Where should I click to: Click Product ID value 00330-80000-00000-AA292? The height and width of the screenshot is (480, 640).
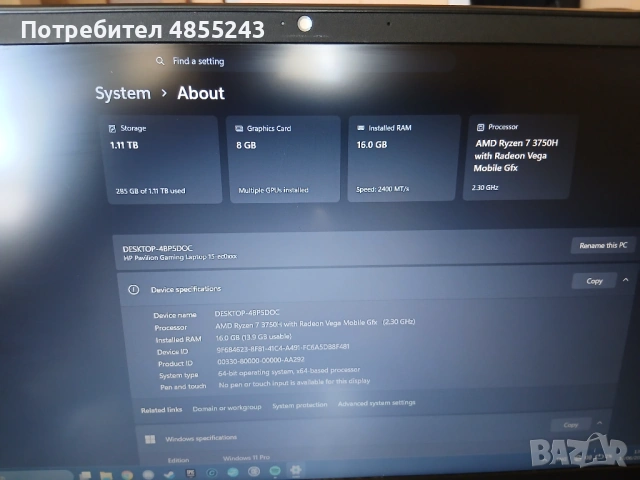pos(261,360)
